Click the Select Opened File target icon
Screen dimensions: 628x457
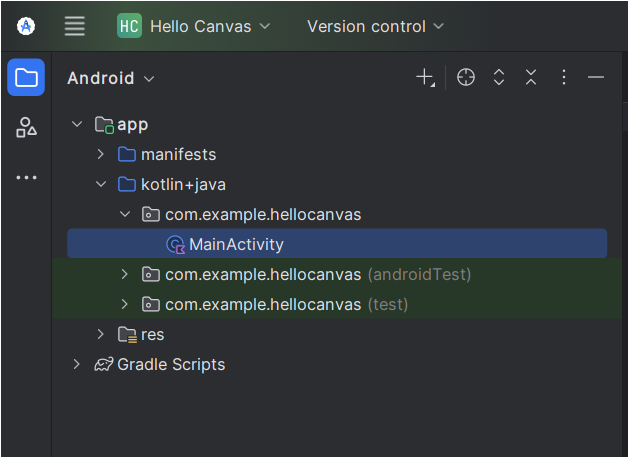[466, 77]
